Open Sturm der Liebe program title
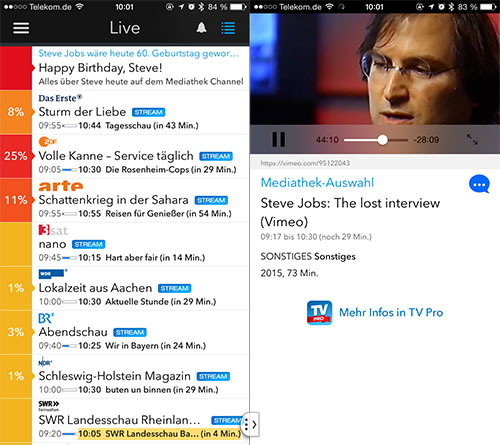 coord(82,112)
